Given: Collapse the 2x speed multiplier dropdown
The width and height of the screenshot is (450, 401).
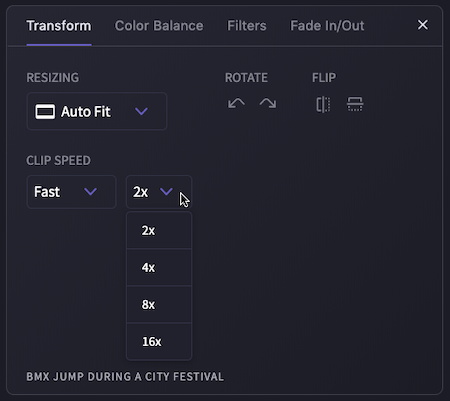Looking at the screenshot, I should (x=159, y=192).
